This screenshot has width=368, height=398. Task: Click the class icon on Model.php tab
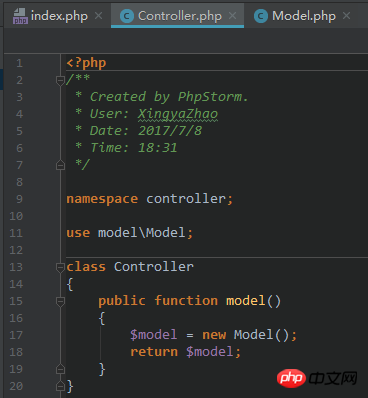261,16
